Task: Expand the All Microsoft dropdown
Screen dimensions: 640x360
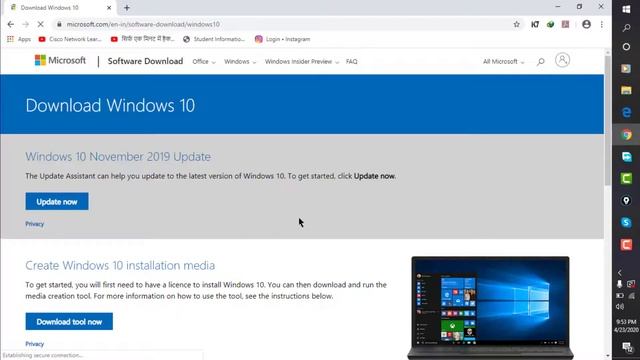Action: point(504,62)
